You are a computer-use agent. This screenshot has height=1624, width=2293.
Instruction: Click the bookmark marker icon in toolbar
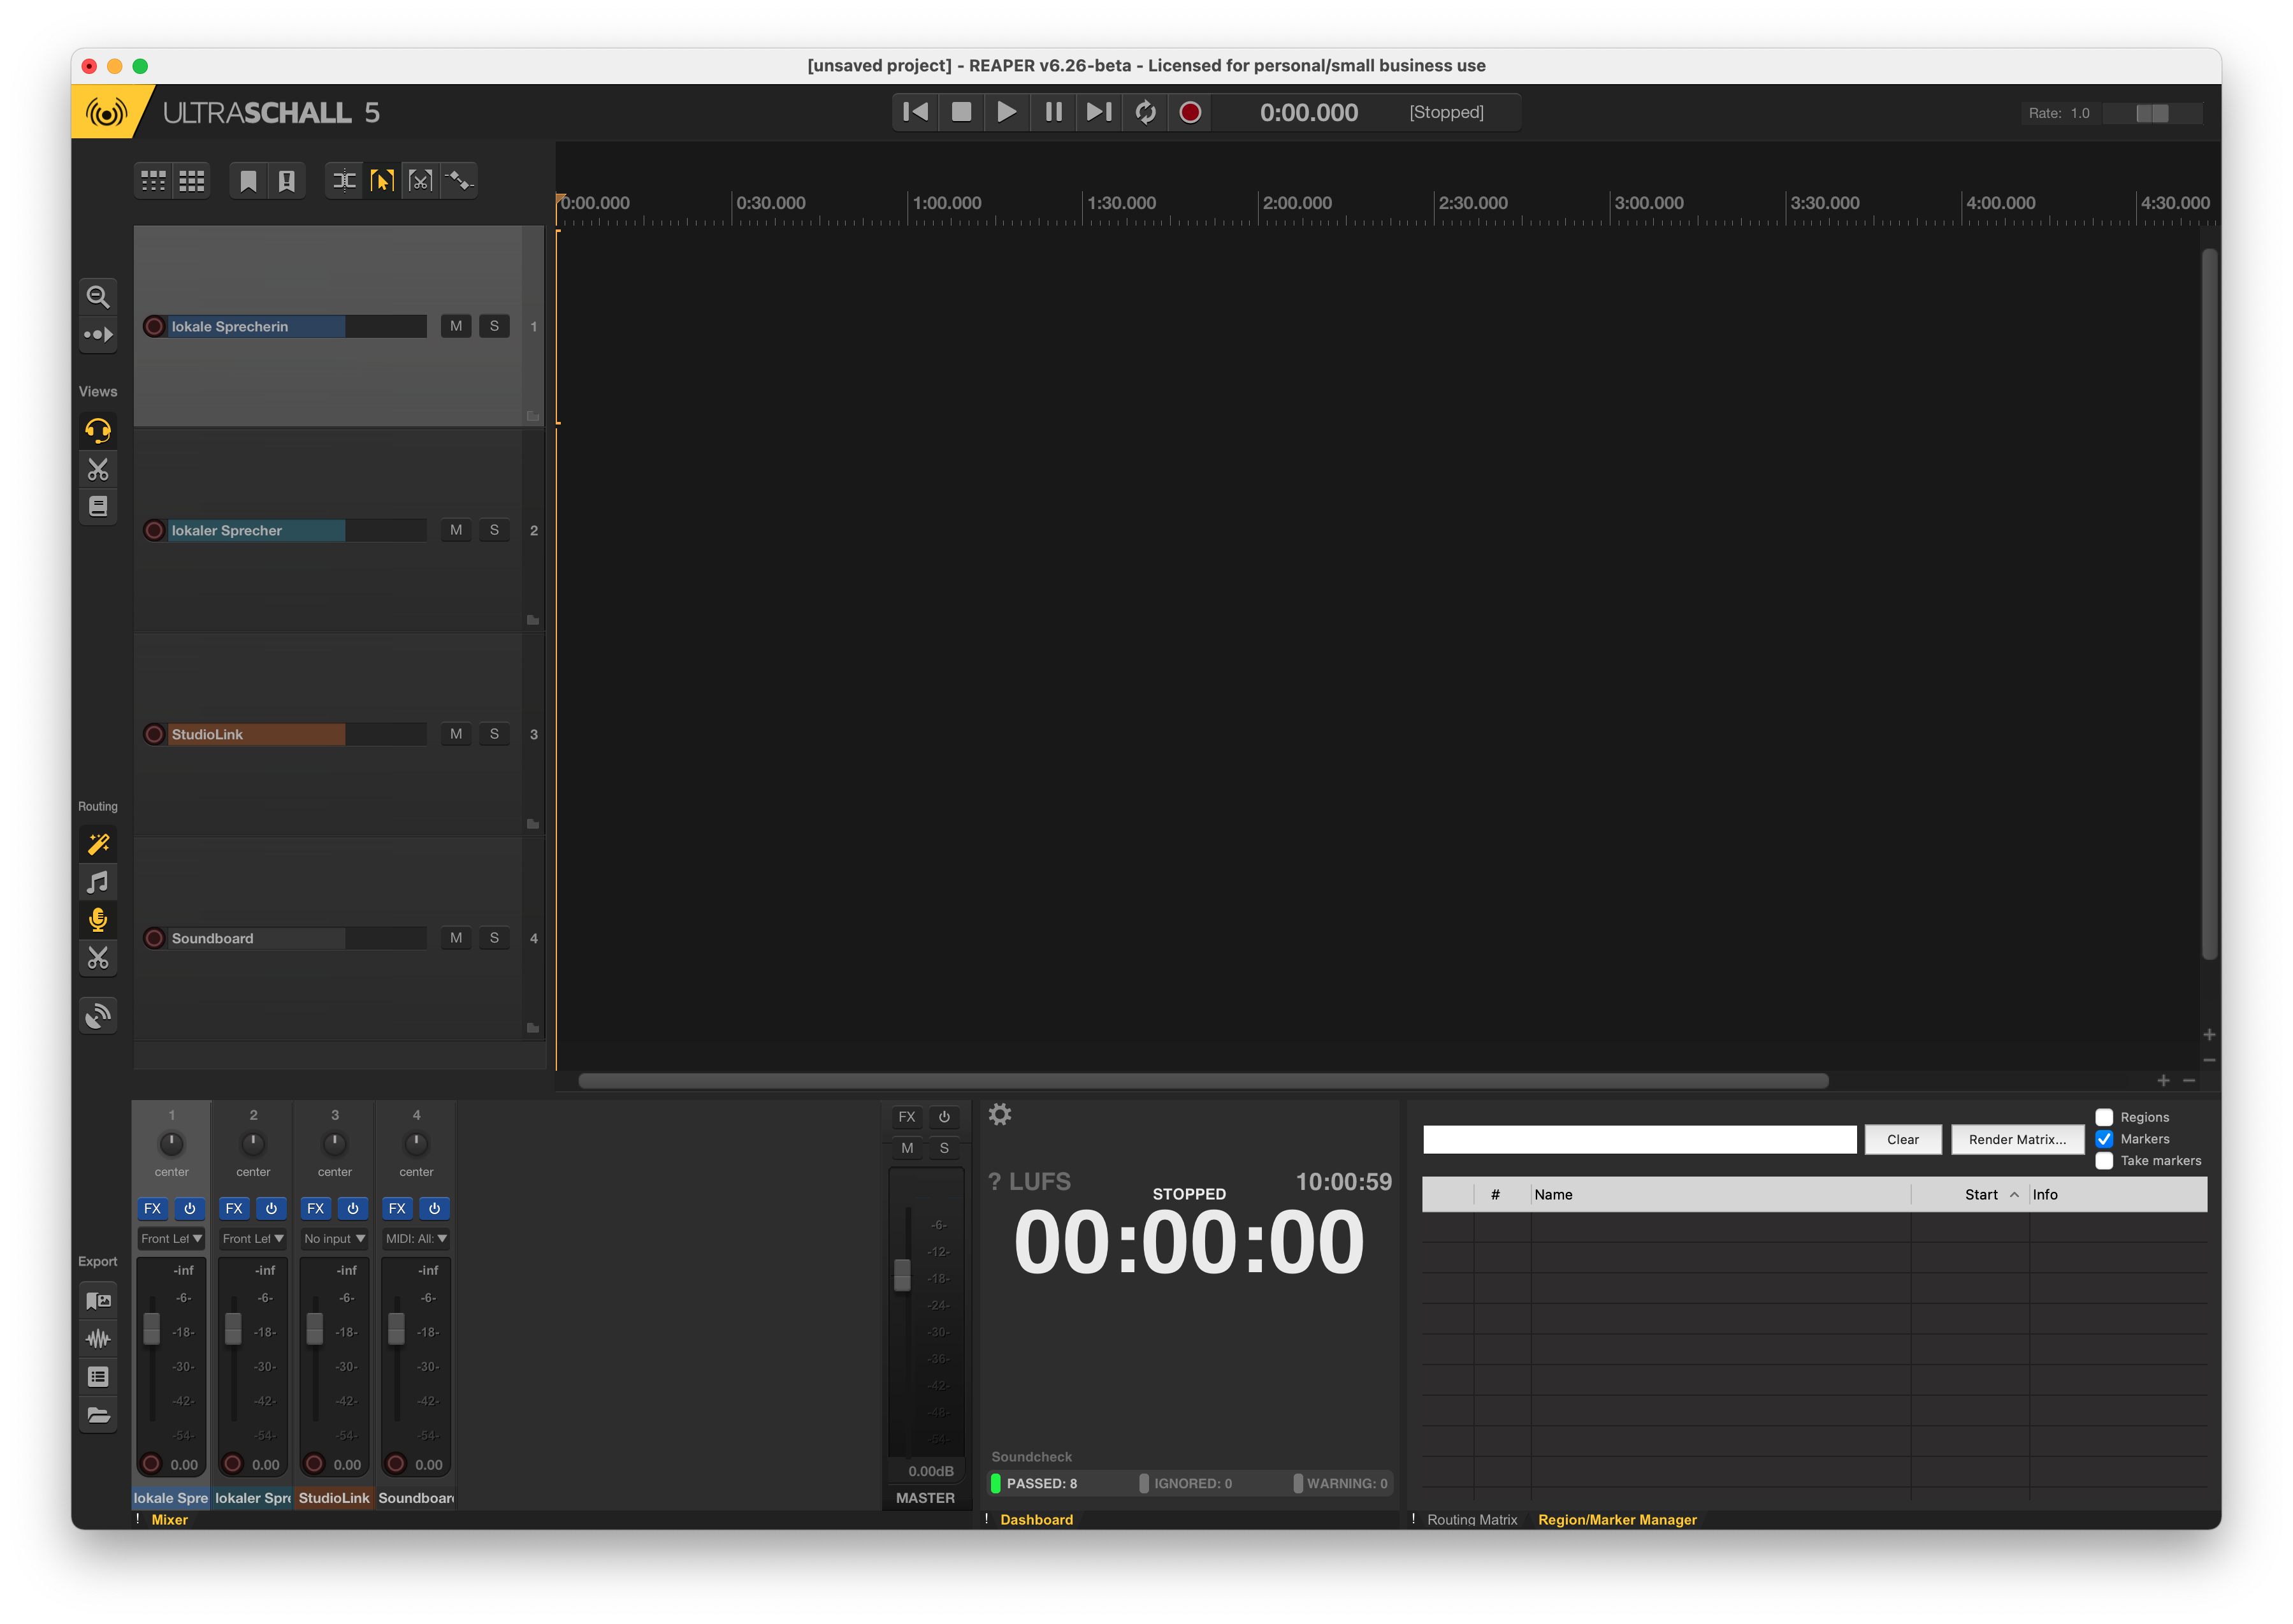[x=248, y=181]
